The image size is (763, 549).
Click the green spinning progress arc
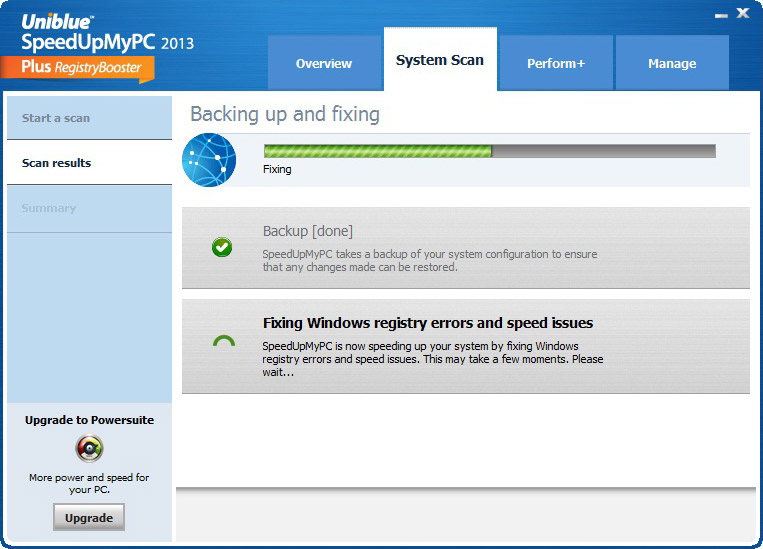pos(224,340)
